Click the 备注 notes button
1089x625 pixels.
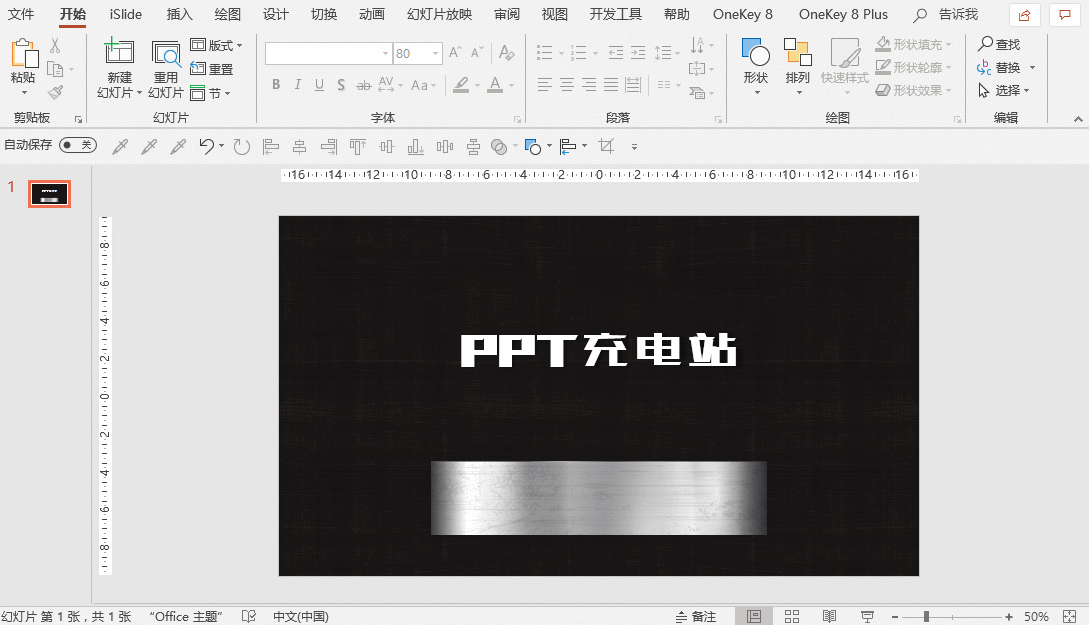point(696,617)
